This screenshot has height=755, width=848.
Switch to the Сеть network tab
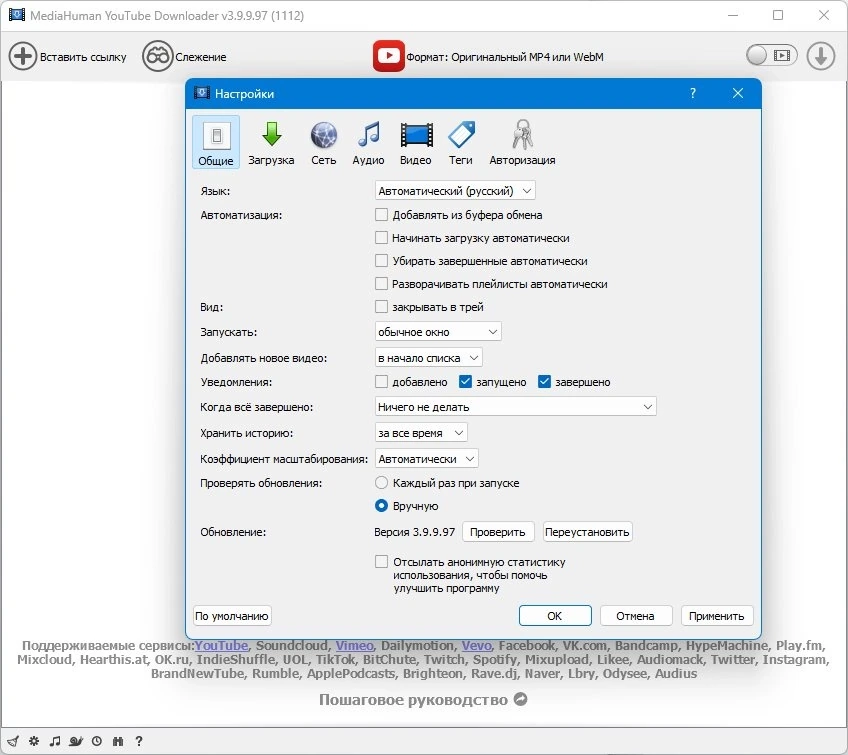click(x=323, y=143)
